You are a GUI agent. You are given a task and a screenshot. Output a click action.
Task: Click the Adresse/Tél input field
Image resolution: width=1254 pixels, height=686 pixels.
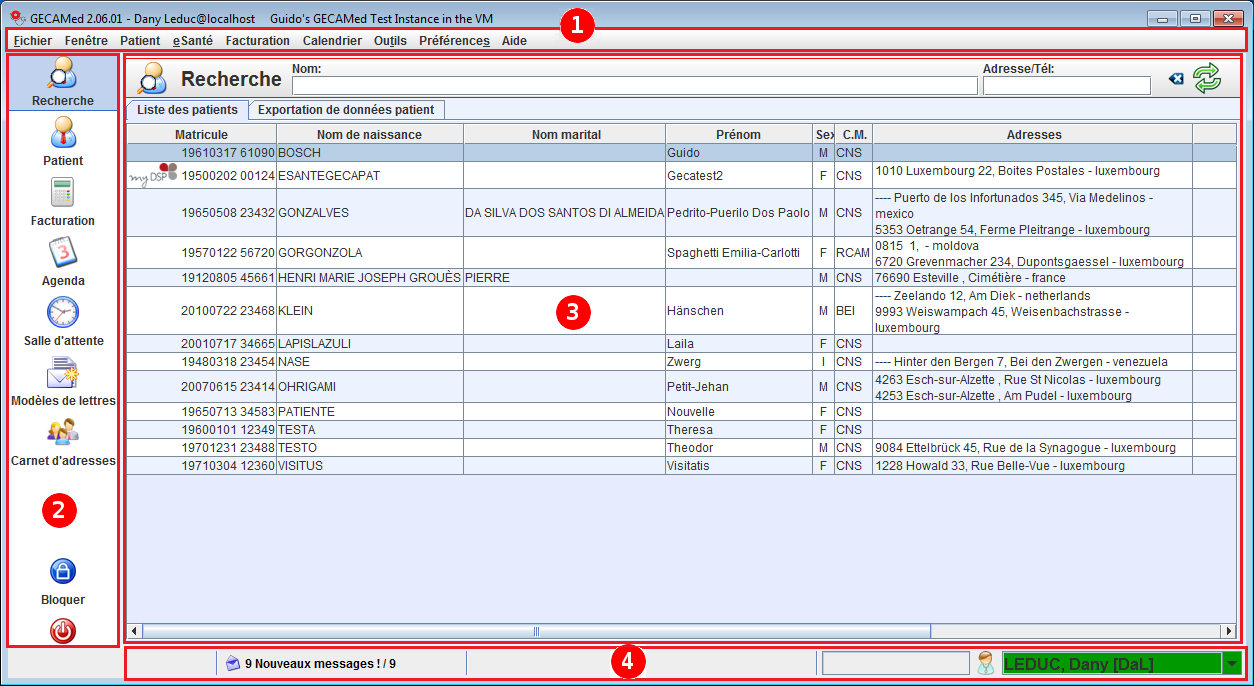[x=1066, y=86]
